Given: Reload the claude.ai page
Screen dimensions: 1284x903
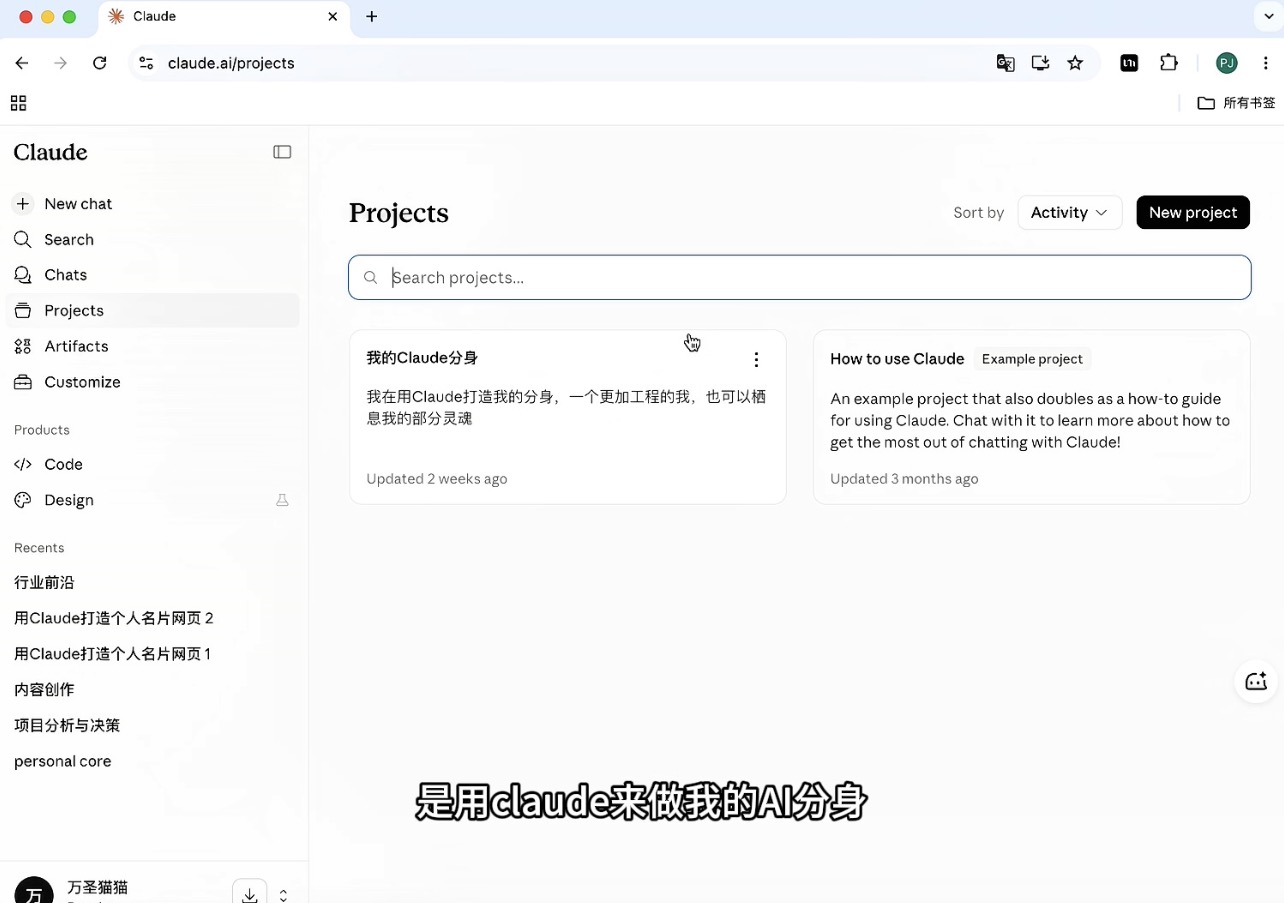Looking at the screenshot, I should (100, 63).
